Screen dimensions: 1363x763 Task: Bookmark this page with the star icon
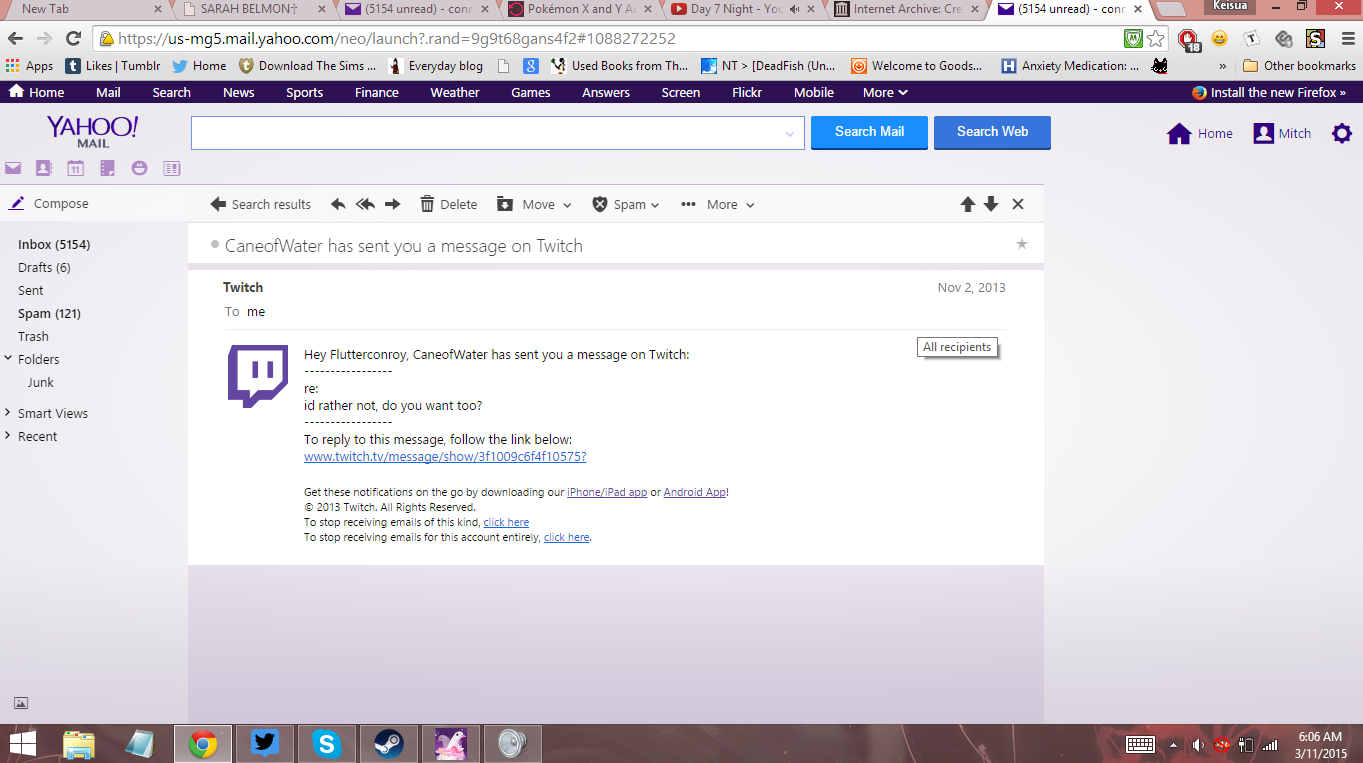coord(1156,39)
